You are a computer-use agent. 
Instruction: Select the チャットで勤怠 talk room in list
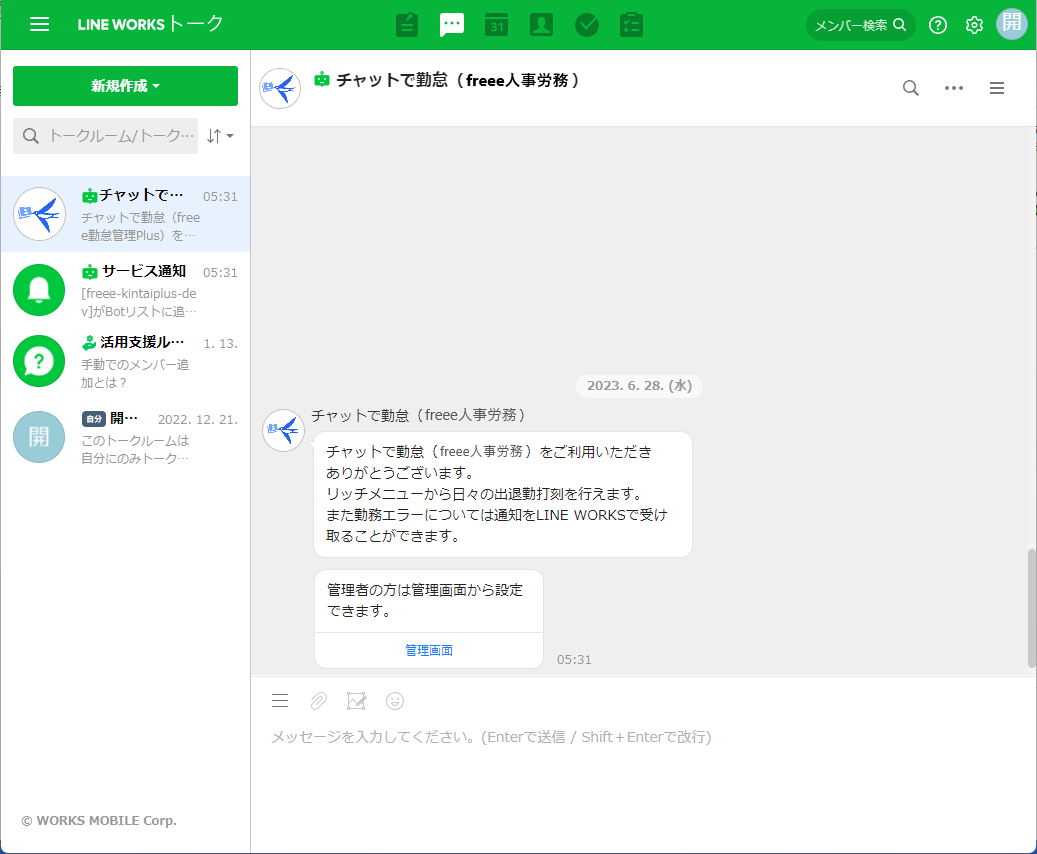[x=126, y=214]
